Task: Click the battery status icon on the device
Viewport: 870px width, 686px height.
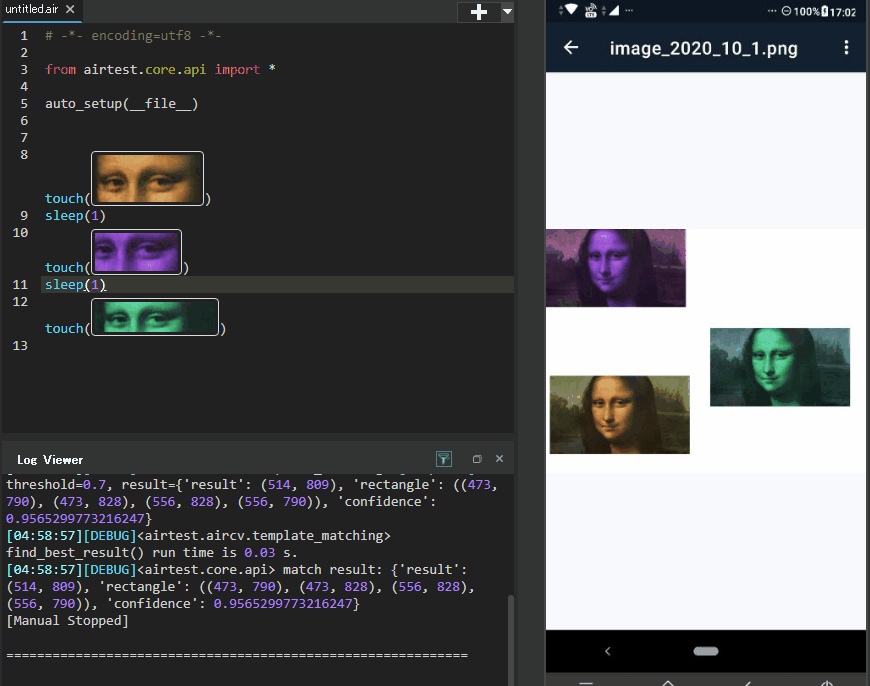Action: tap(824, 10)
